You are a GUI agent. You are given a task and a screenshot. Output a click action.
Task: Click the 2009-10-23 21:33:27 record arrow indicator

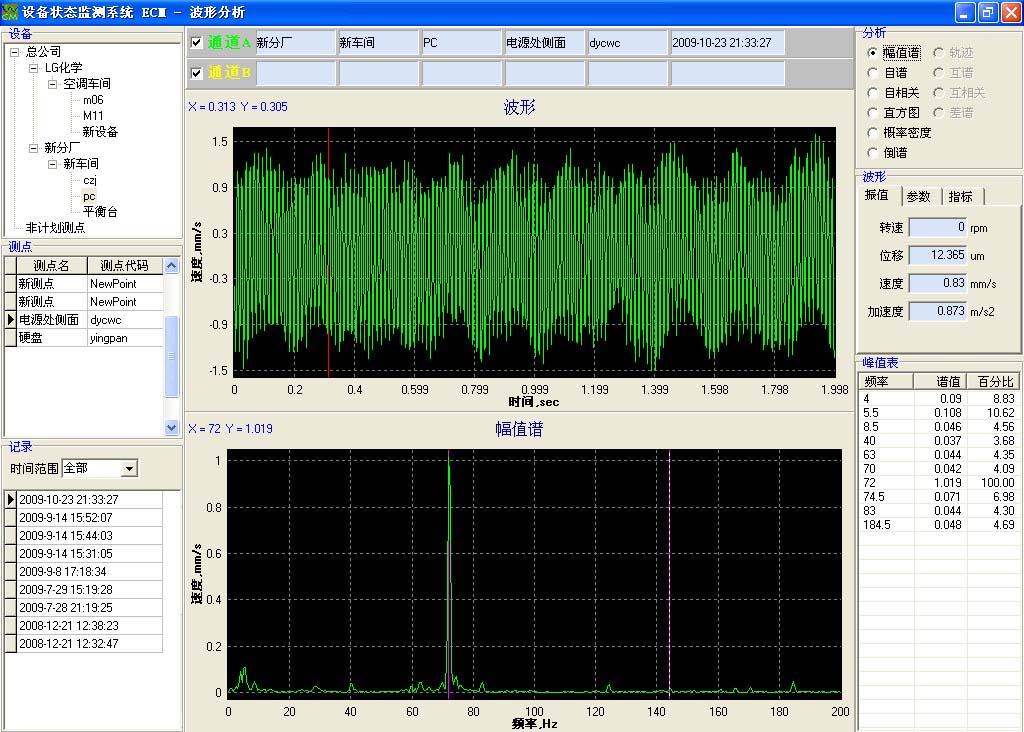(9, 498)
